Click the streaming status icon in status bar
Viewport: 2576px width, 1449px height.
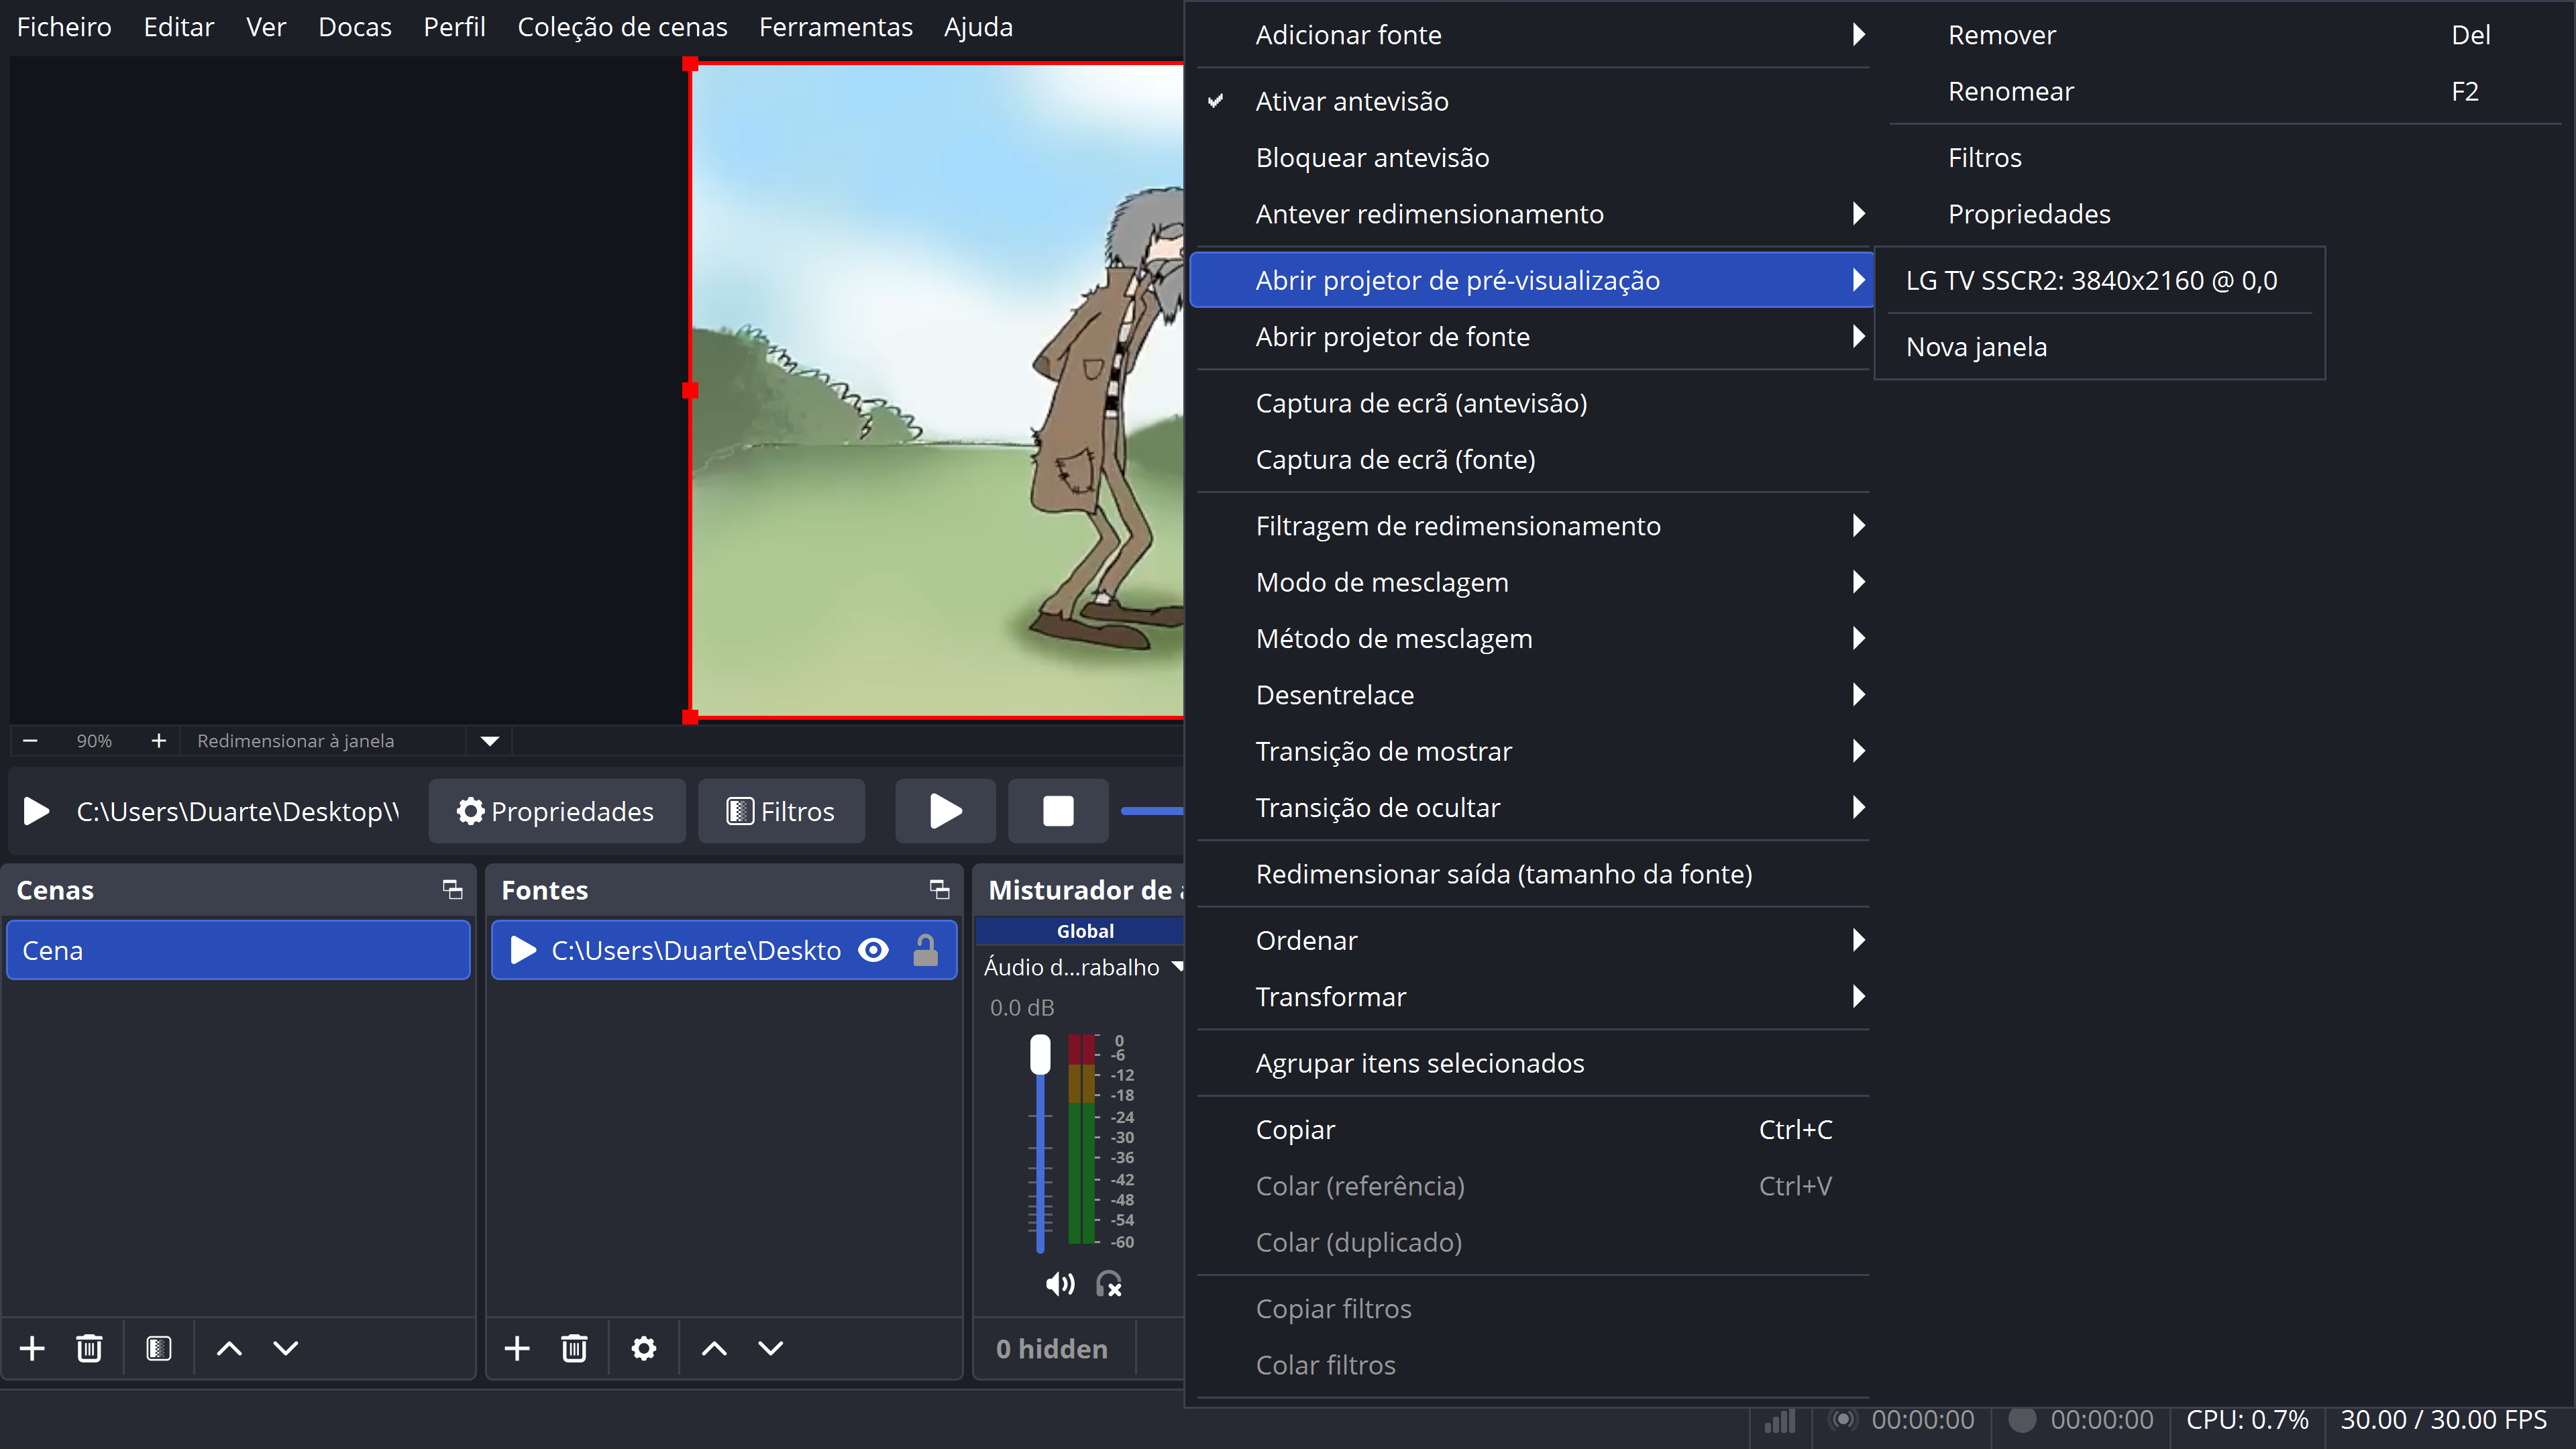click(x=1842, y=1420)
